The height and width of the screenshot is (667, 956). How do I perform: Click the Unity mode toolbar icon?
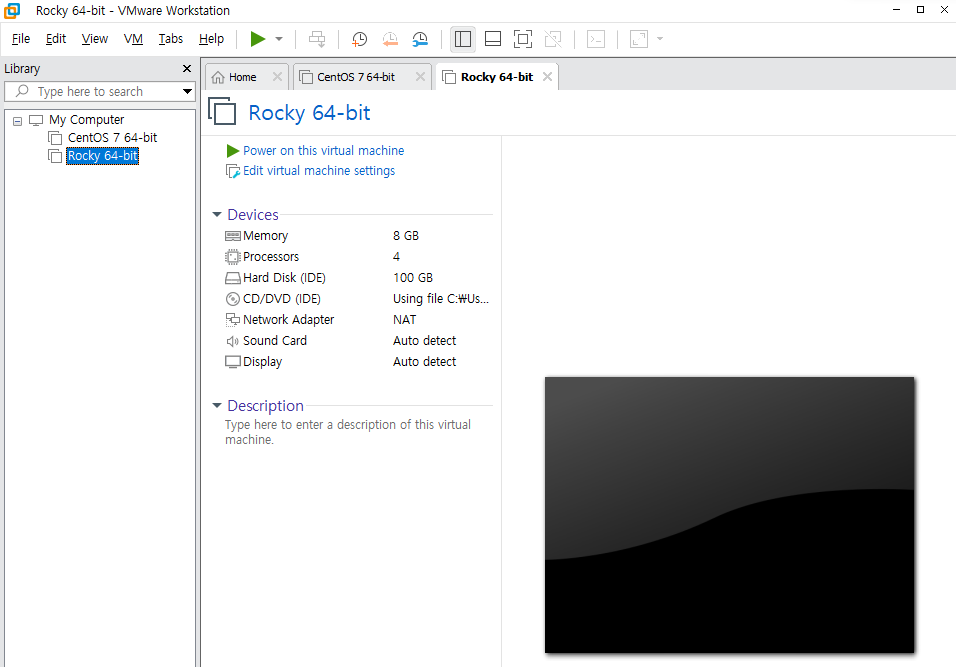click(x=553, y=39)
